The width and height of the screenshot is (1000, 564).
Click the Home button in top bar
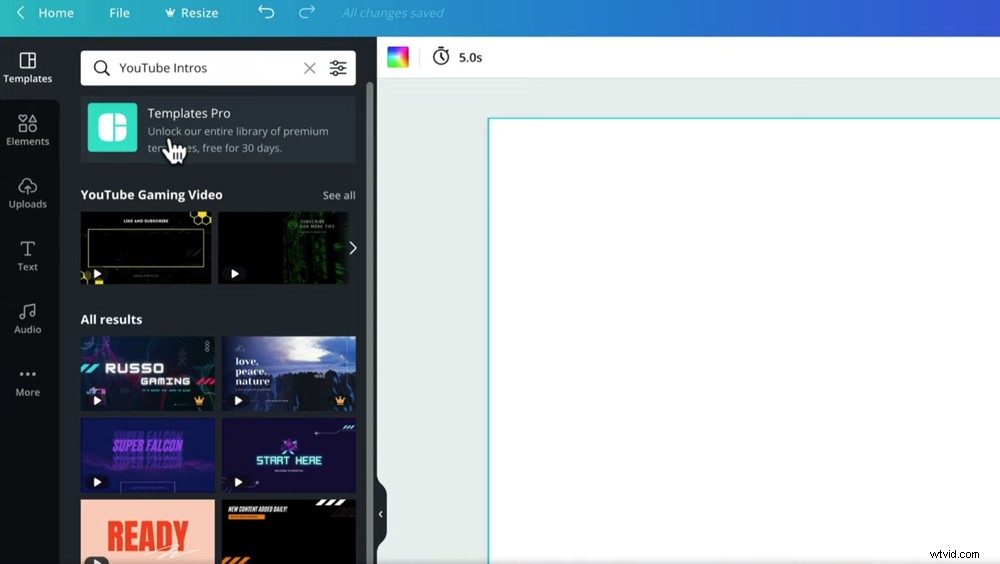[x=55, y=13]
